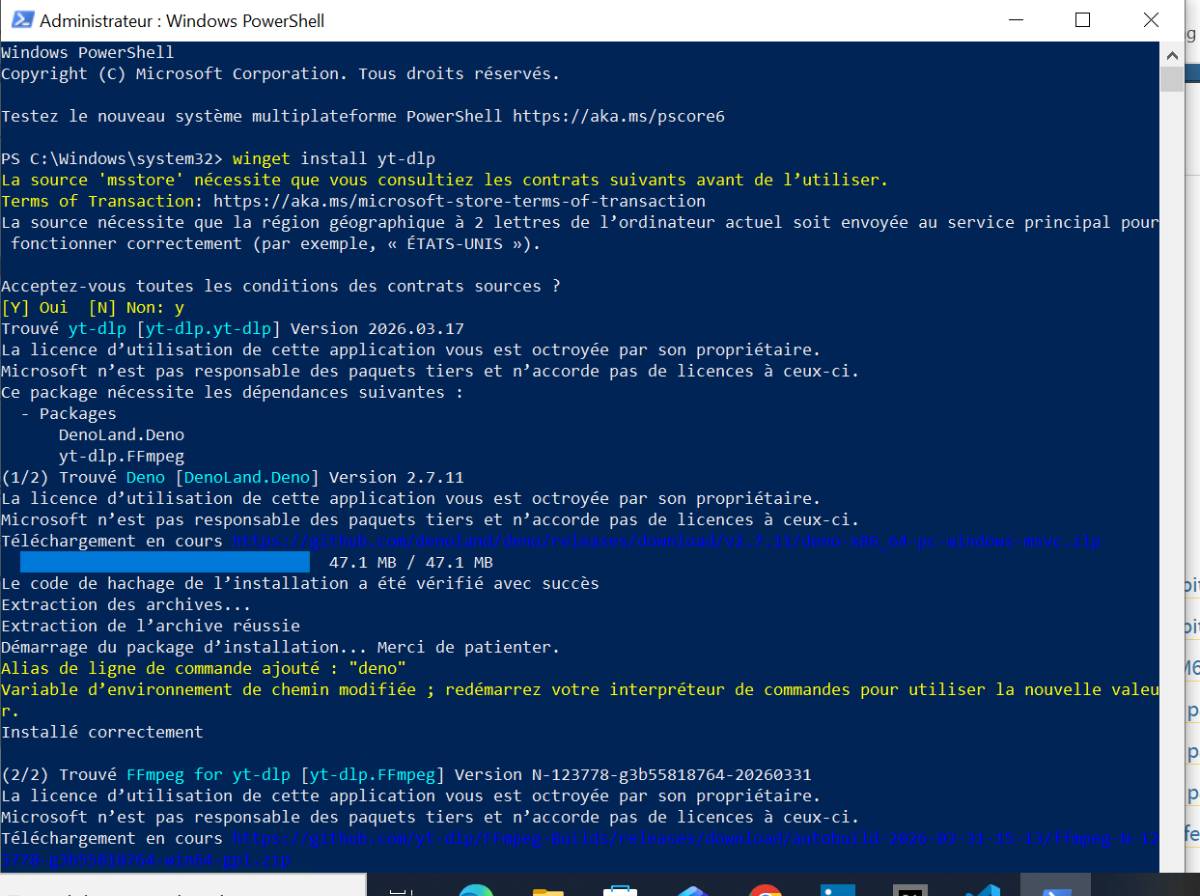The width and height of the screenshot is (1200, 896).
Task: Click the Deno zip download URL
Action: click(665, 541)
